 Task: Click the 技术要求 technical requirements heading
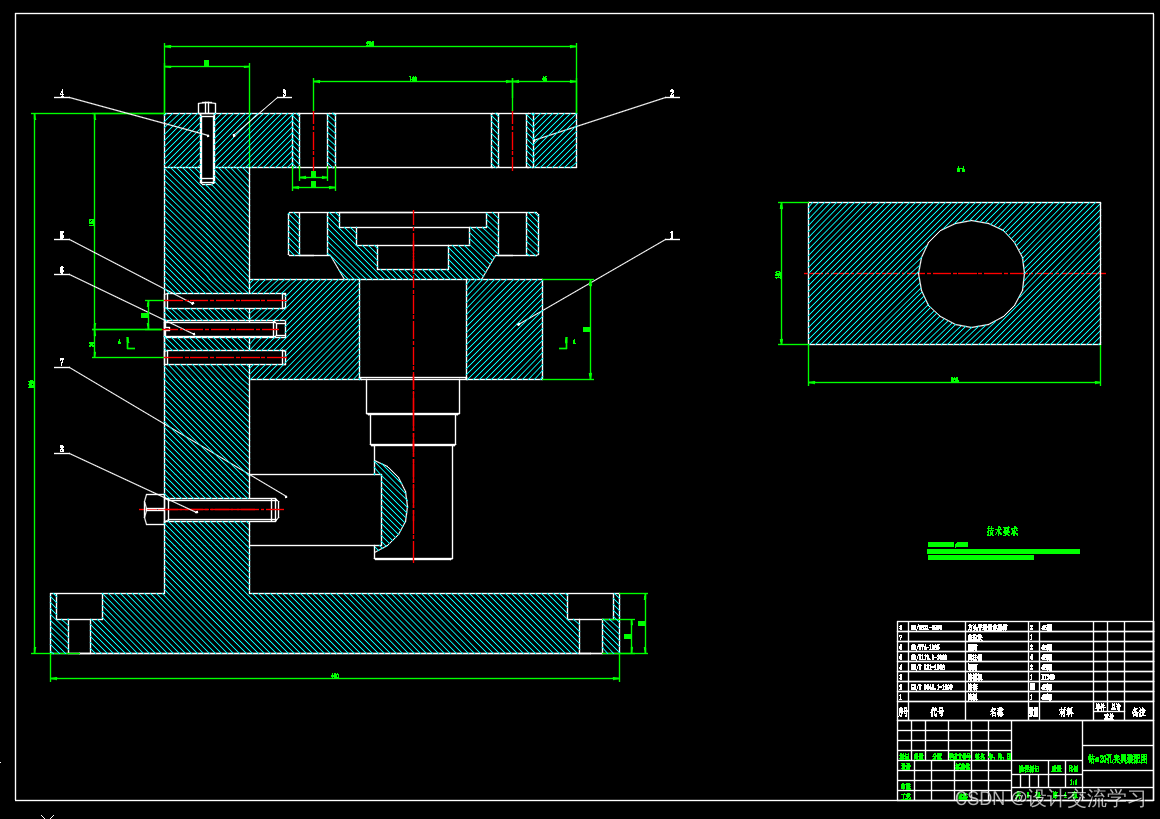point(1002,531)
